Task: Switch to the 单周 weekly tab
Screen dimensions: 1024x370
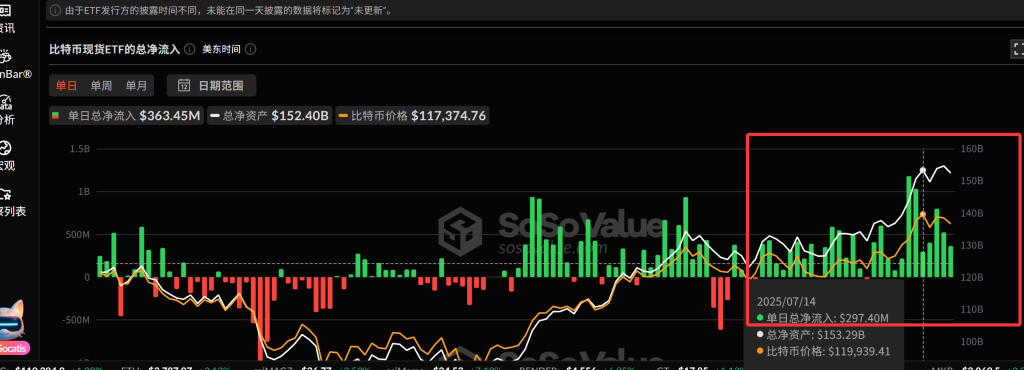Action: pos(101,85)
